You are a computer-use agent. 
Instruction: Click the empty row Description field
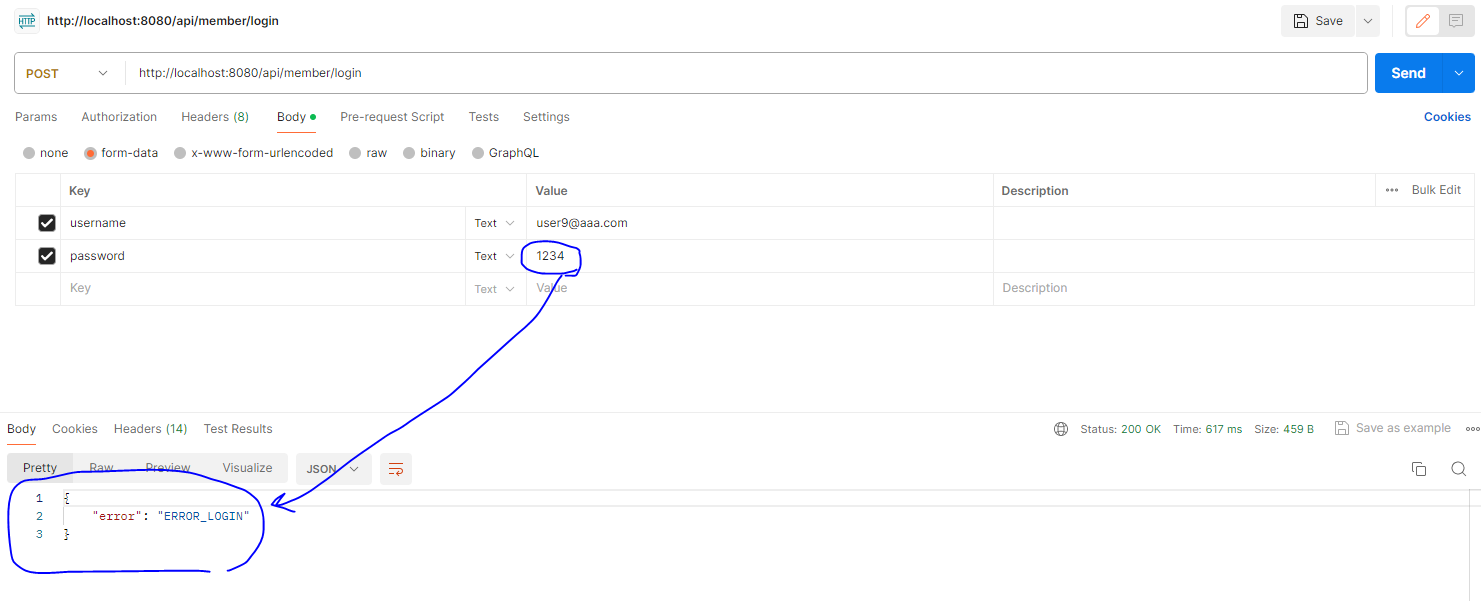(x=1234, y=288)
